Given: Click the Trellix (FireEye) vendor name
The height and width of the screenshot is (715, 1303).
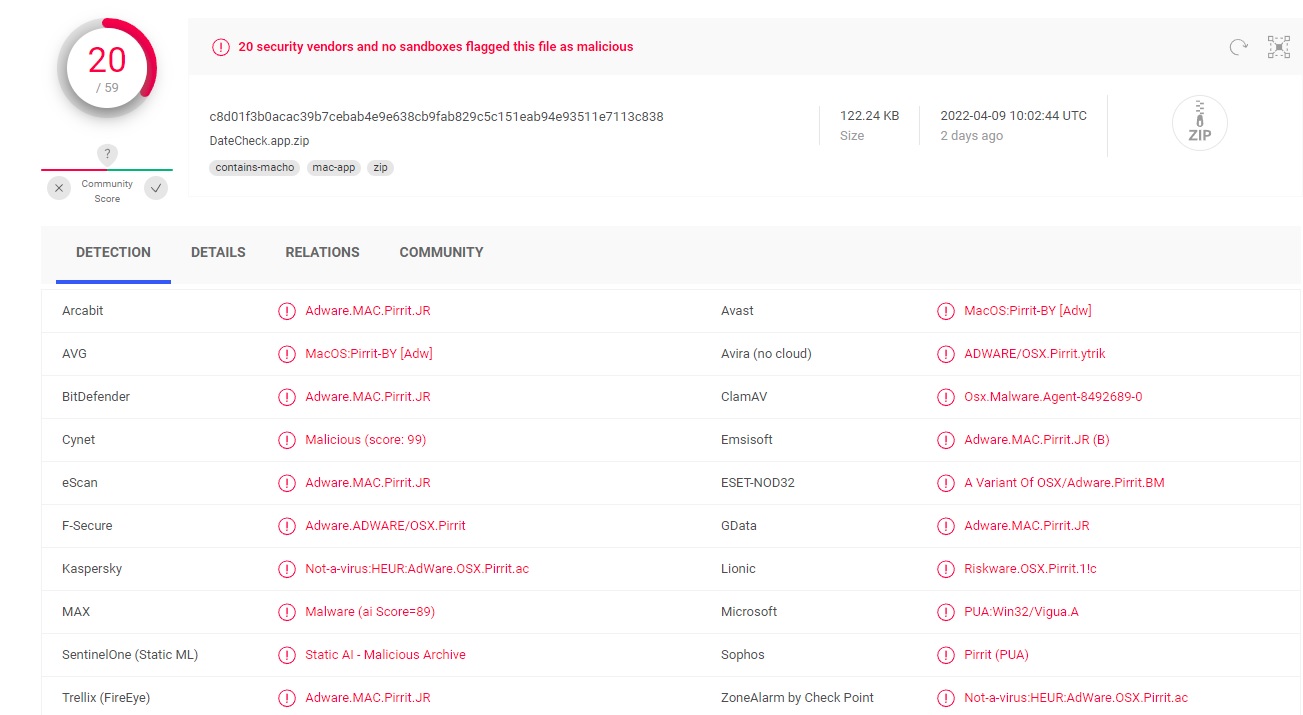Looking at the screenshot, I should 106,698.
